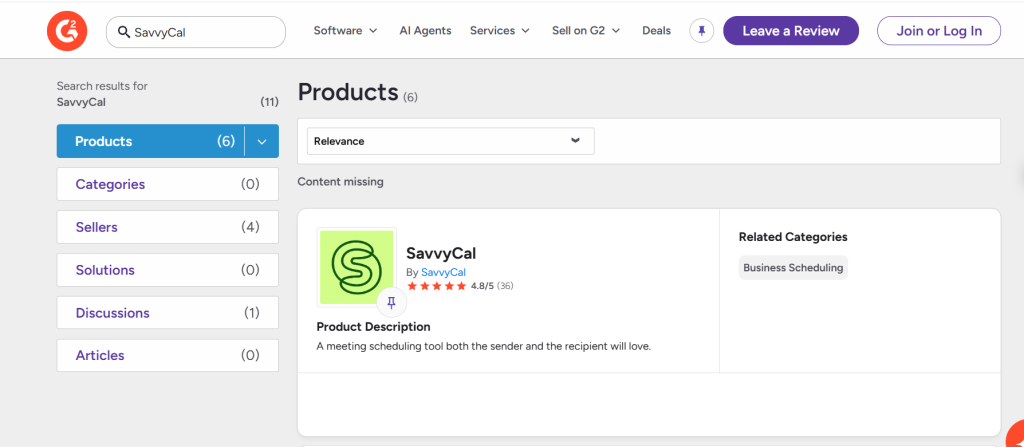Select the Sellers results tab

pyautogui.click(x=168, y=227)
